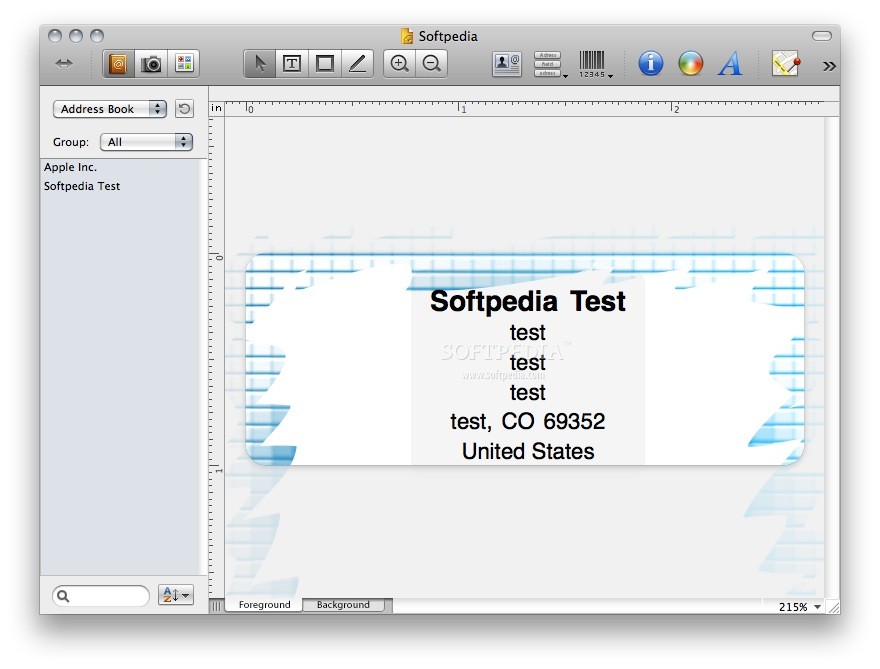
Task: Select the Text tool
Action: [x=292, y=63]
